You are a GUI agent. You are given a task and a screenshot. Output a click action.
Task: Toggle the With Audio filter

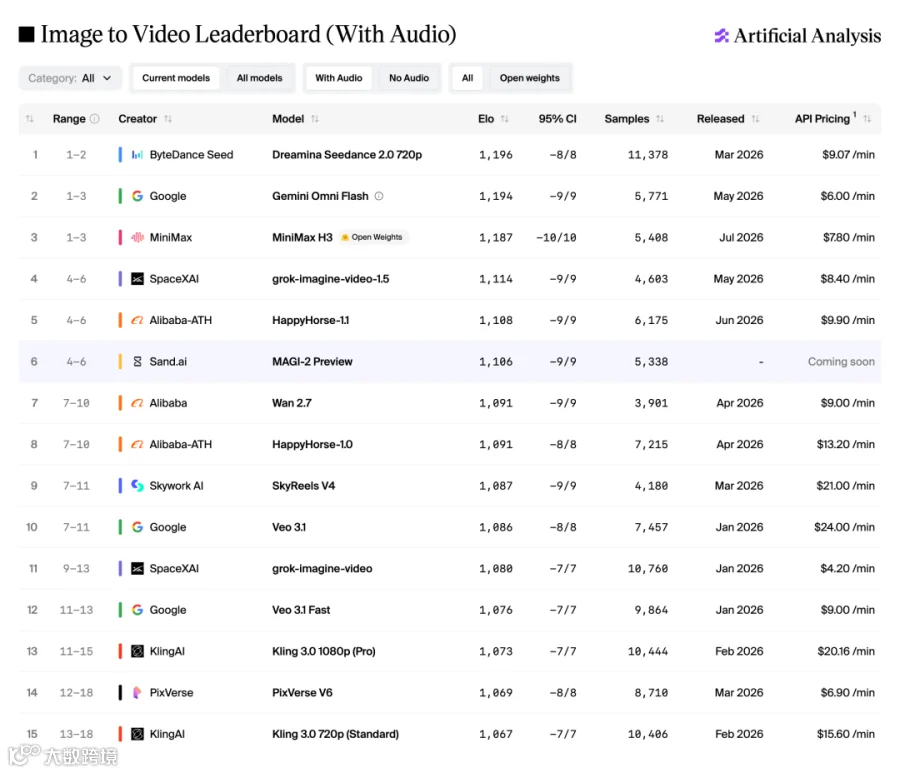(339, 78)
